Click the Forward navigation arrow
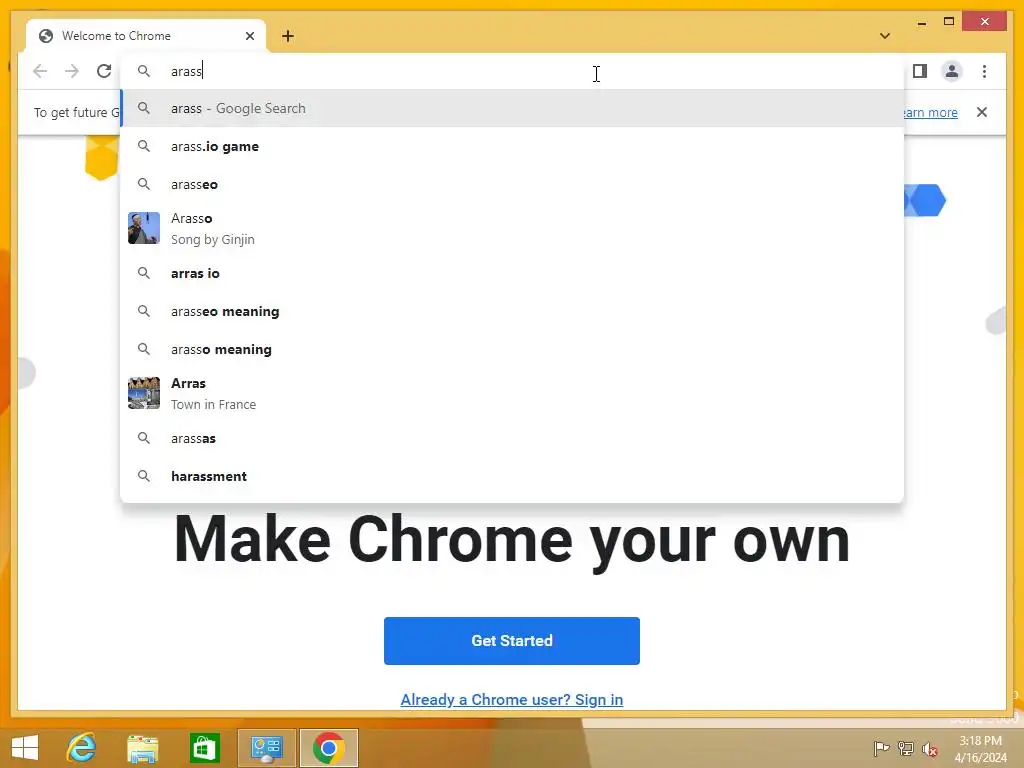Image resolution: width=1024 pixels, height=768 pixels. pos(72,71)
